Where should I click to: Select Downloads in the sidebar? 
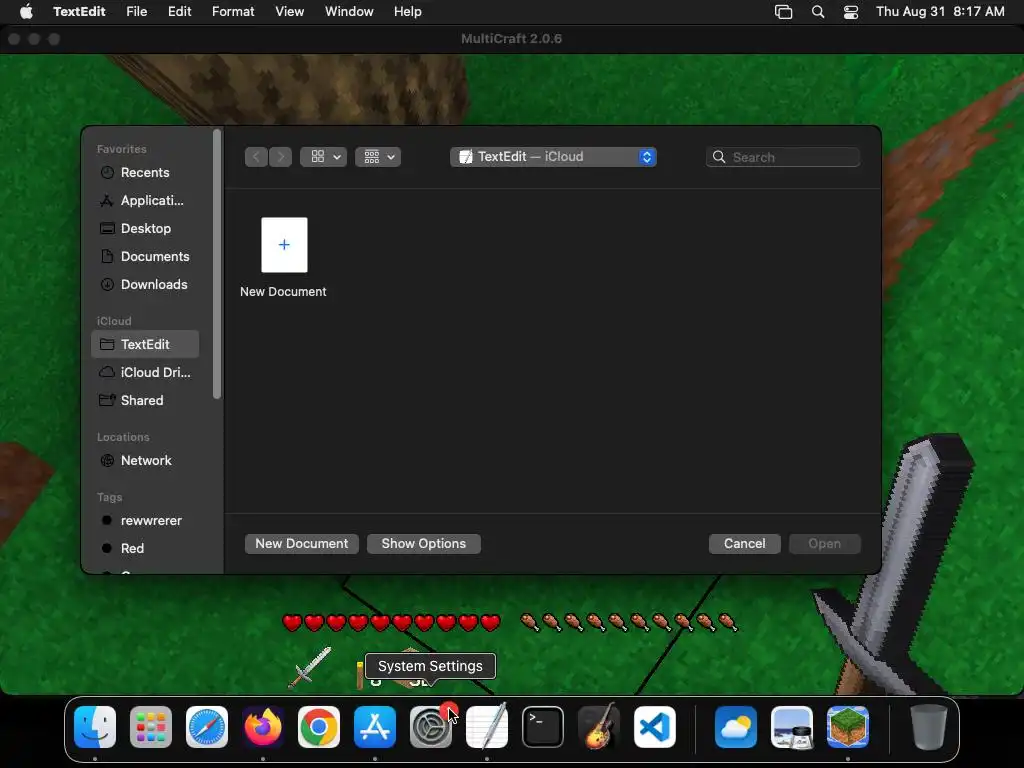pos(145,285)
